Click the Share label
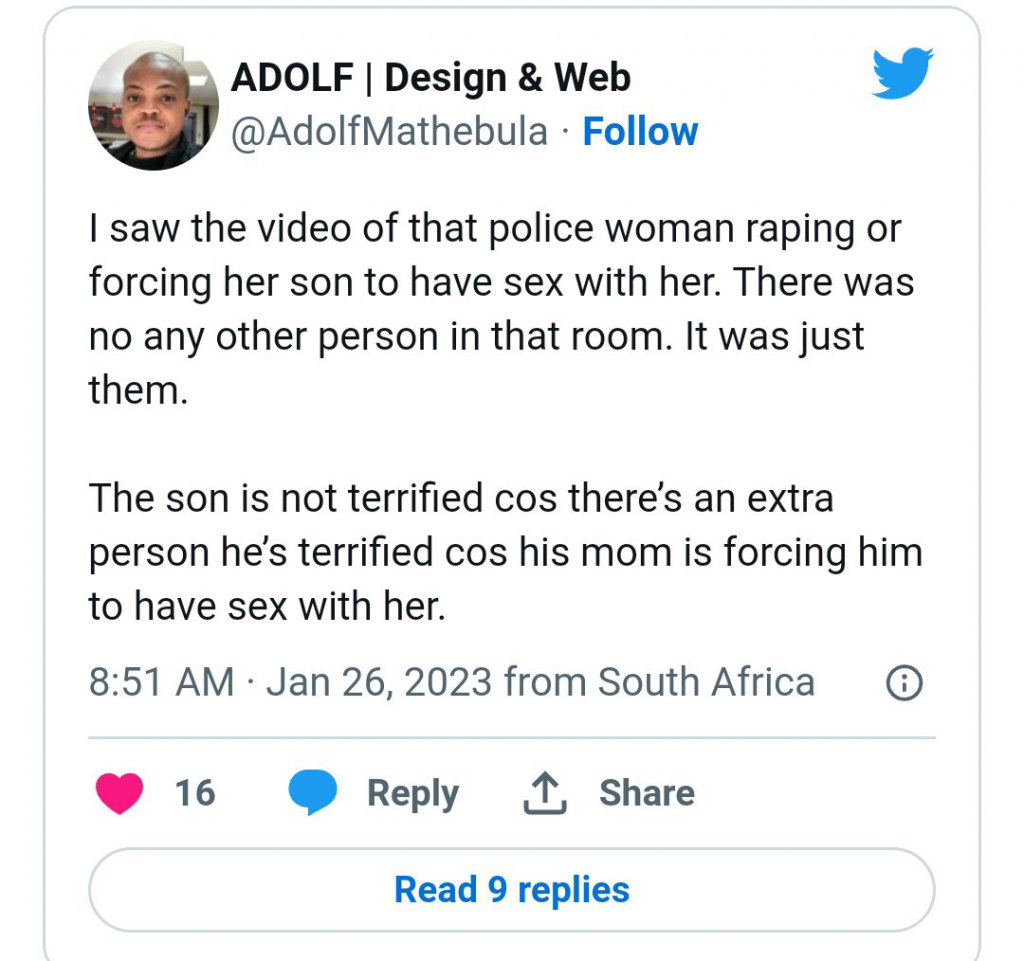The height and width of the screenshot is (961, 1024). point(646,793)
